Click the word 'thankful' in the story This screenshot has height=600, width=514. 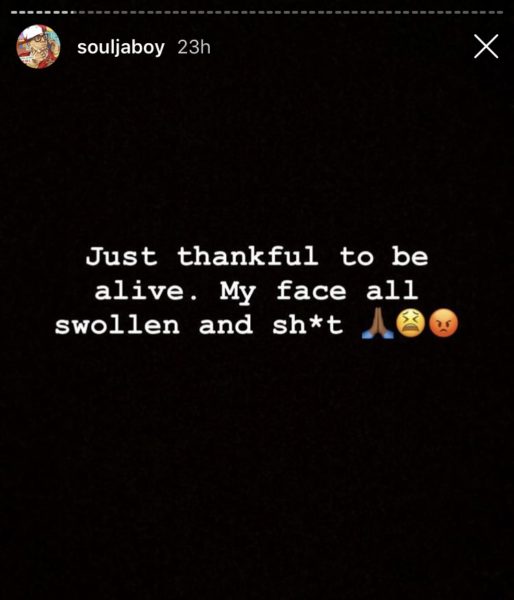248,256
